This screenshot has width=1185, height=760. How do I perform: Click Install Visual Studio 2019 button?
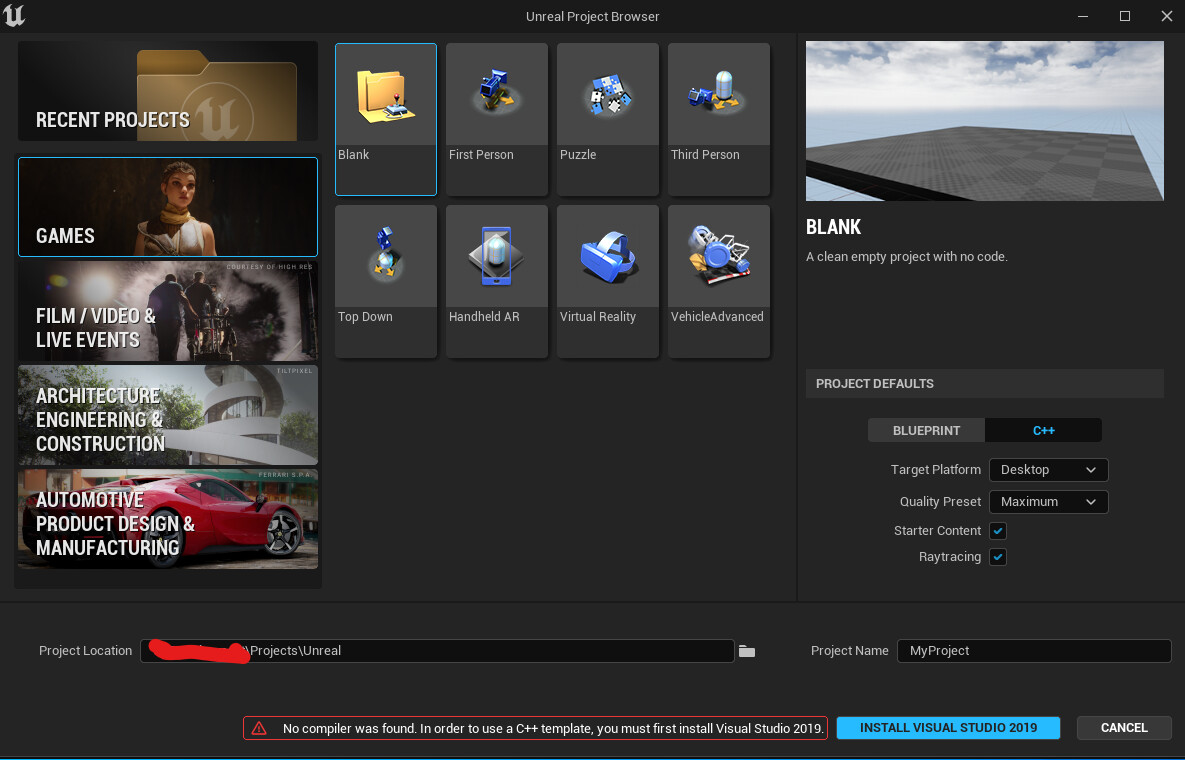coord(948,728)
